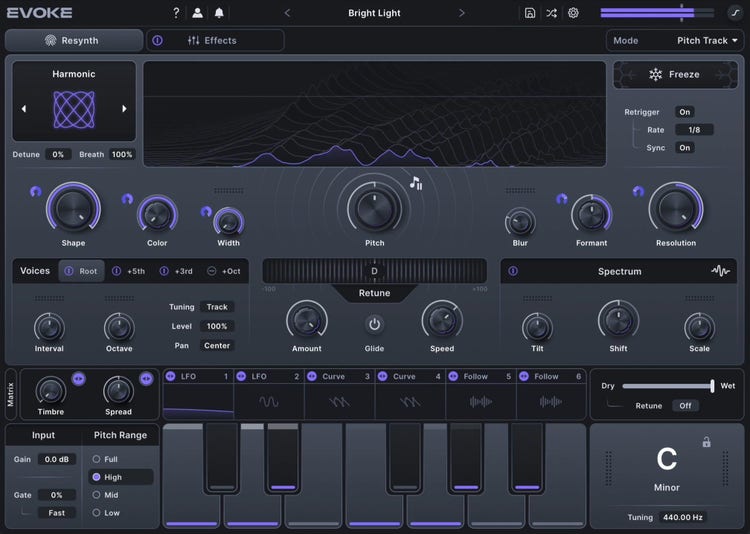The height and width of the screenshot is (534, 750).
Task: Select next Harmonic shape with right arrow
Action: click(x=124, y=109)
